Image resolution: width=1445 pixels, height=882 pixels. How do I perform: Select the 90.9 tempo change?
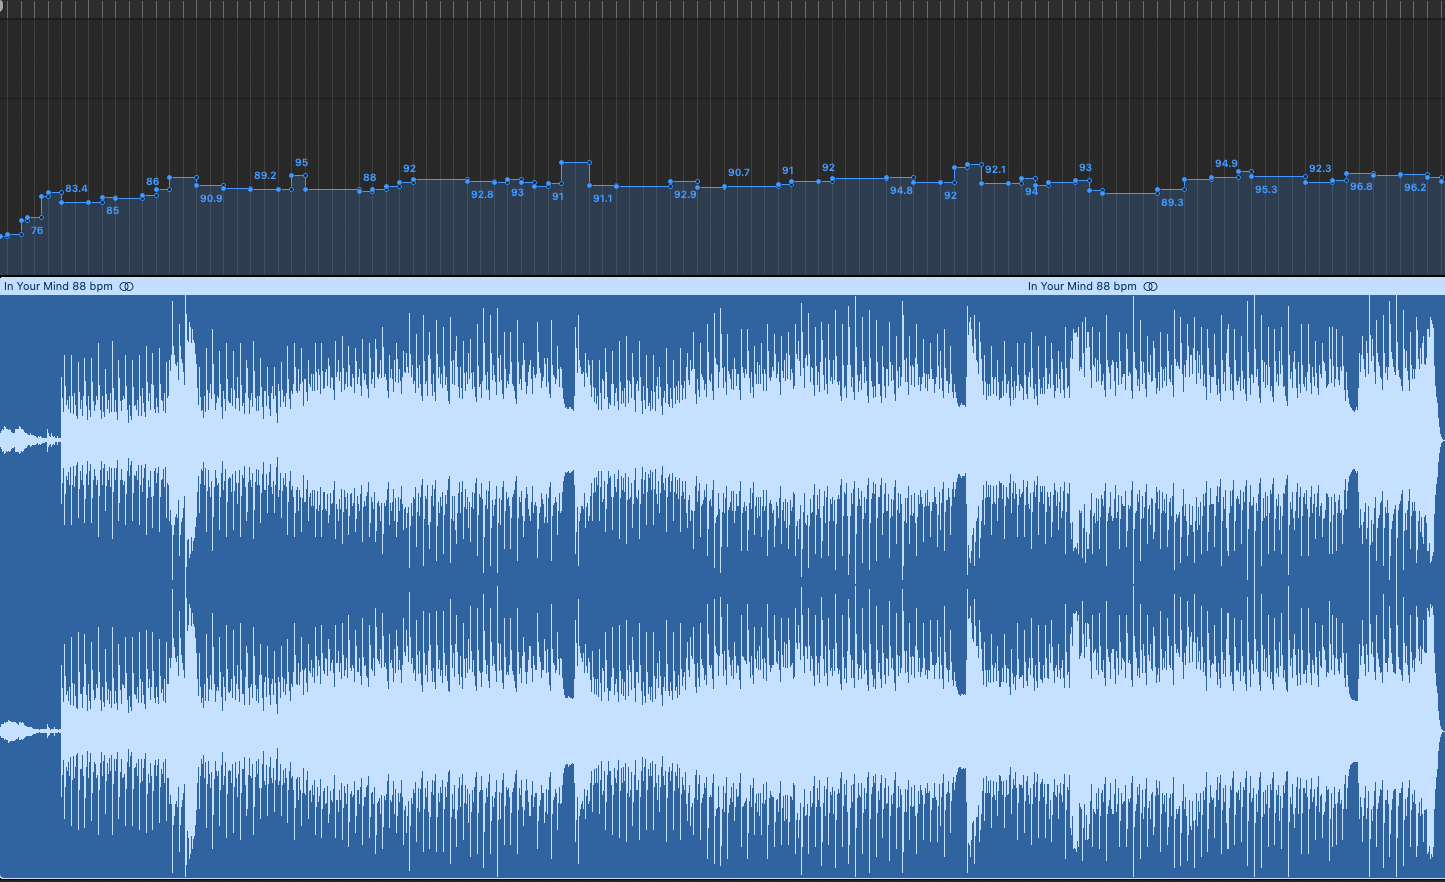point(211,199)
